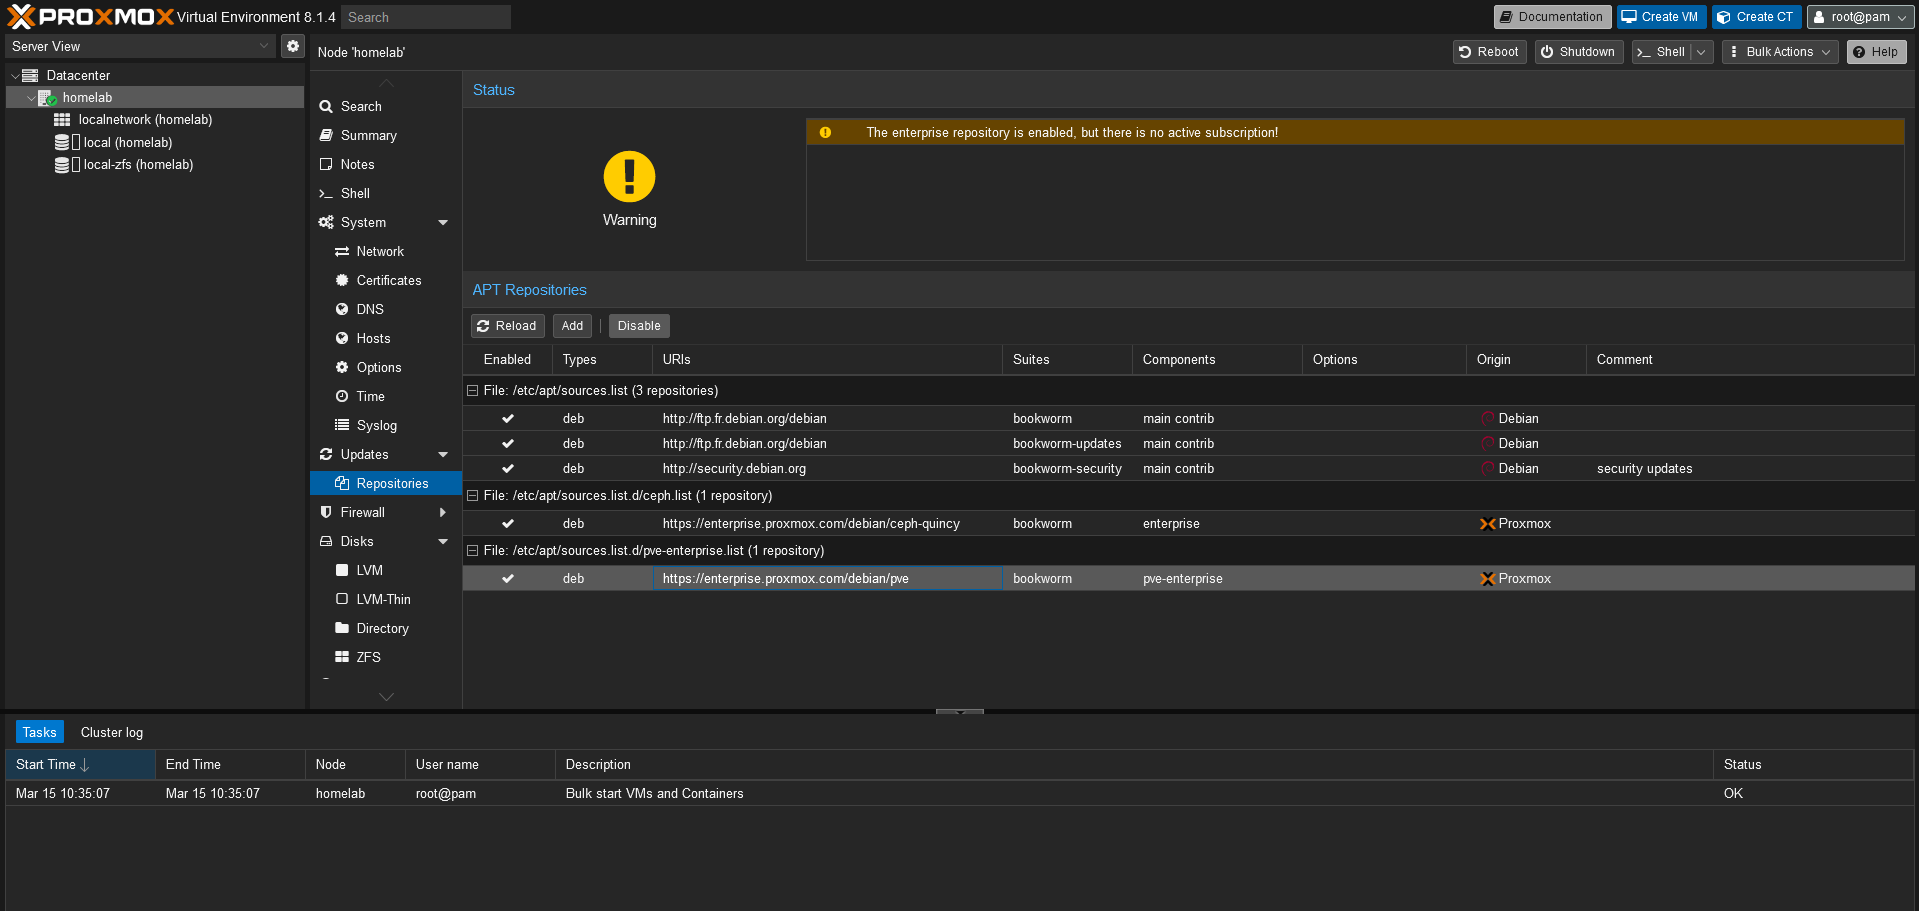
Task: Switch to the Cluster log tab
Action: pos(111,732)
